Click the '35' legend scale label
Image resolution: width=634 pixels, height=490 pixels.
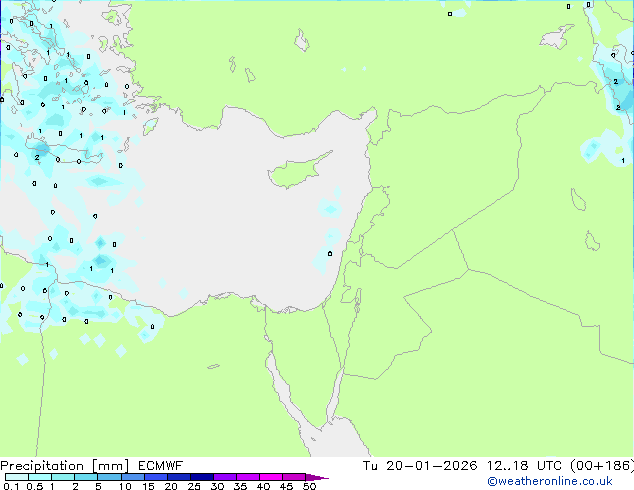point(240,486)
